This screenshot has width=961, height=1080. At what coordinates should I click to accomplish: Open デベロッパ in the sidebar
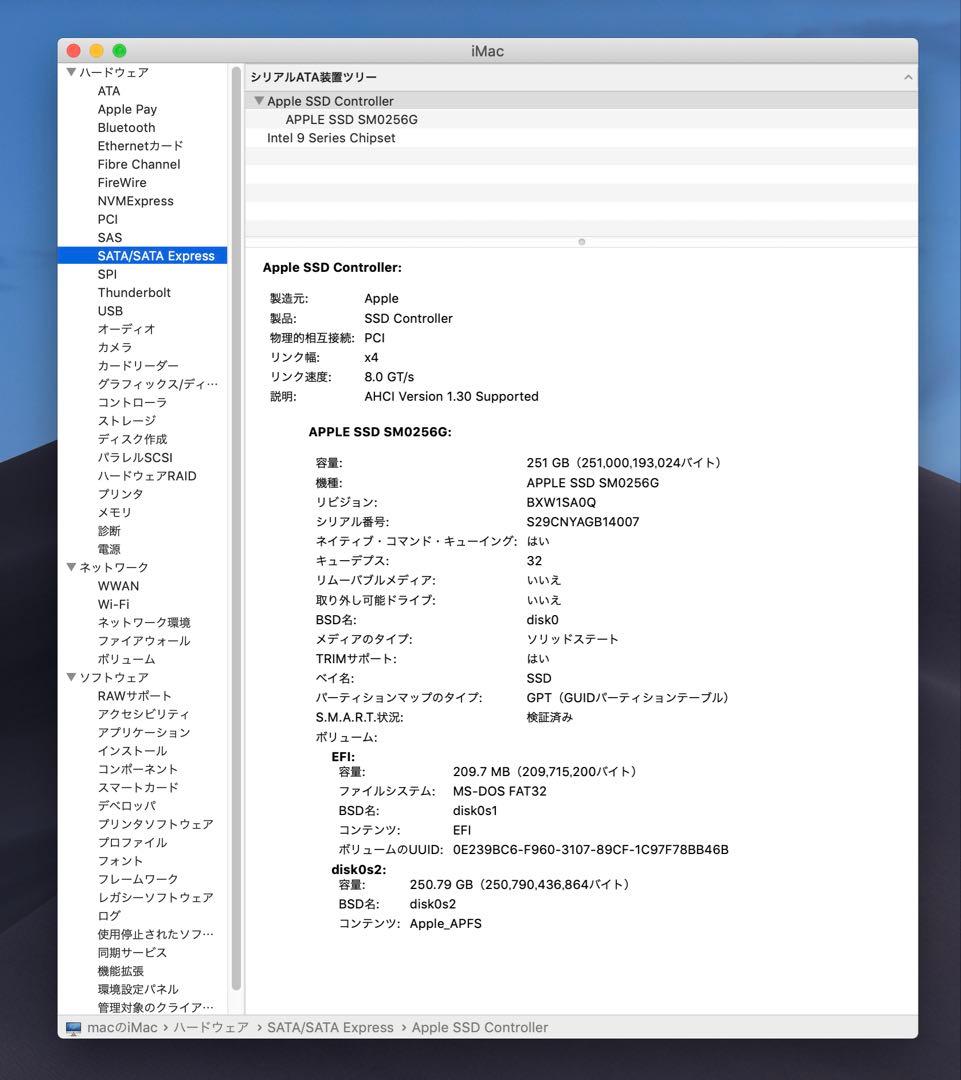click(126, 806)
